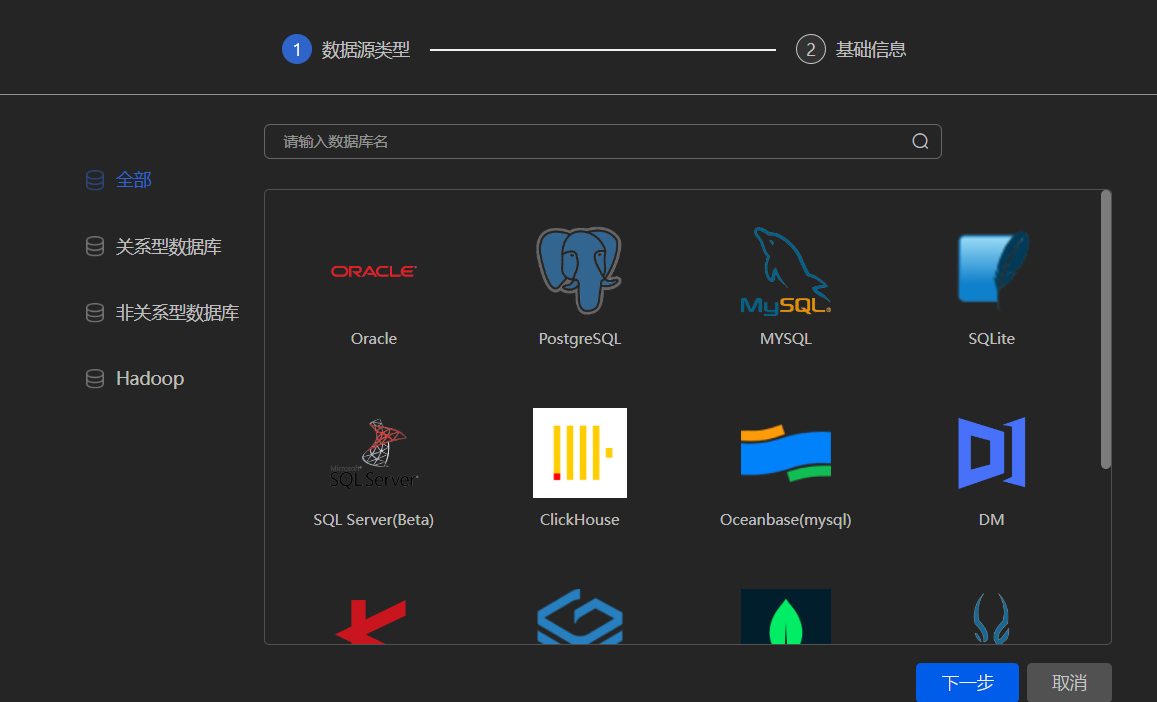This screenshot has width=1157, height=702.
Task: Focus the 请输入数据库名 search field
Action: [603, 142]
